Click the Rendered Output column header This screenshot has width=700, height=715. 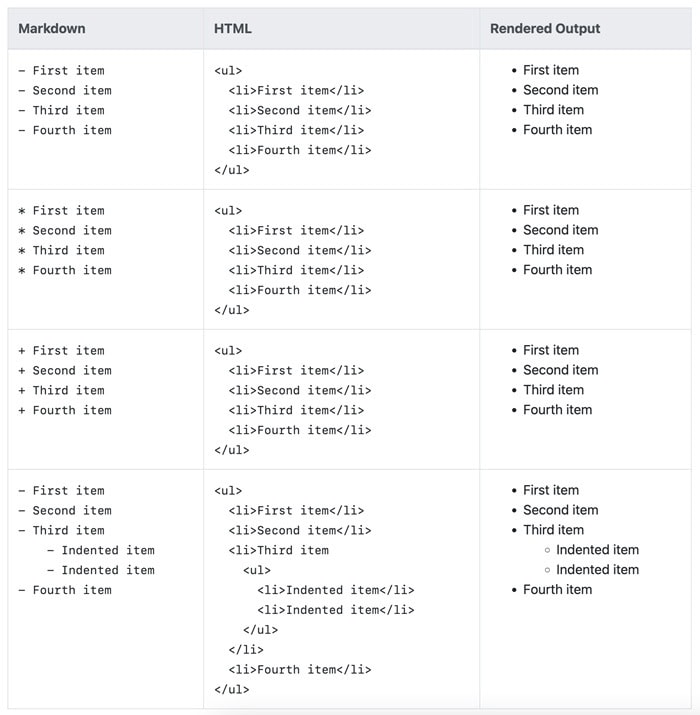545,29
